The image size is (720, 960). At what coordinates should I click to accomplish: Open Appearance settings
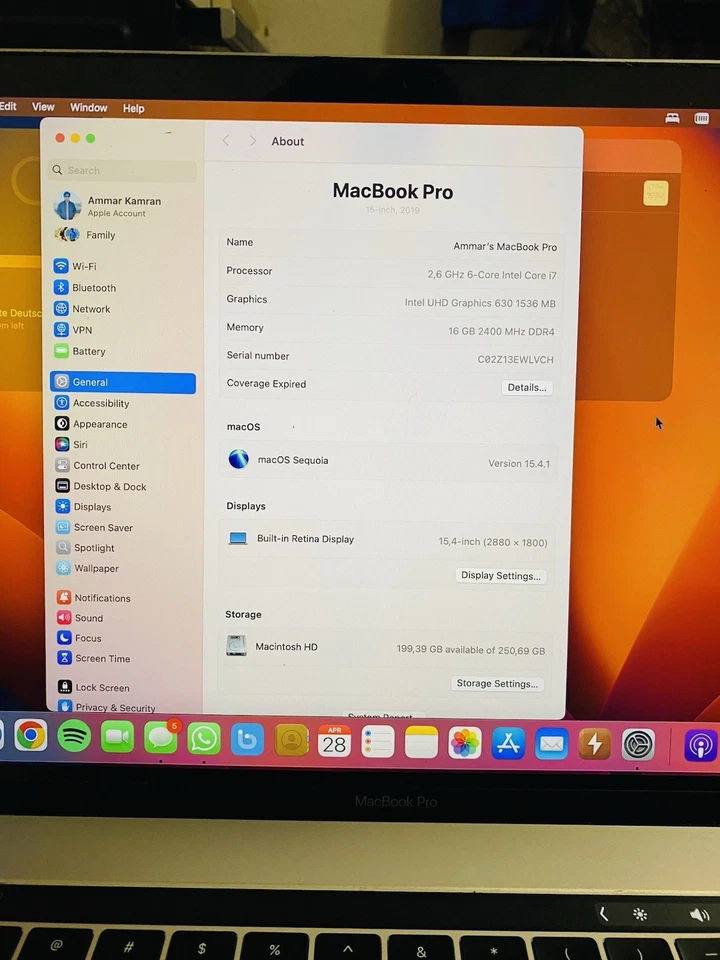(x=91, y=424)
